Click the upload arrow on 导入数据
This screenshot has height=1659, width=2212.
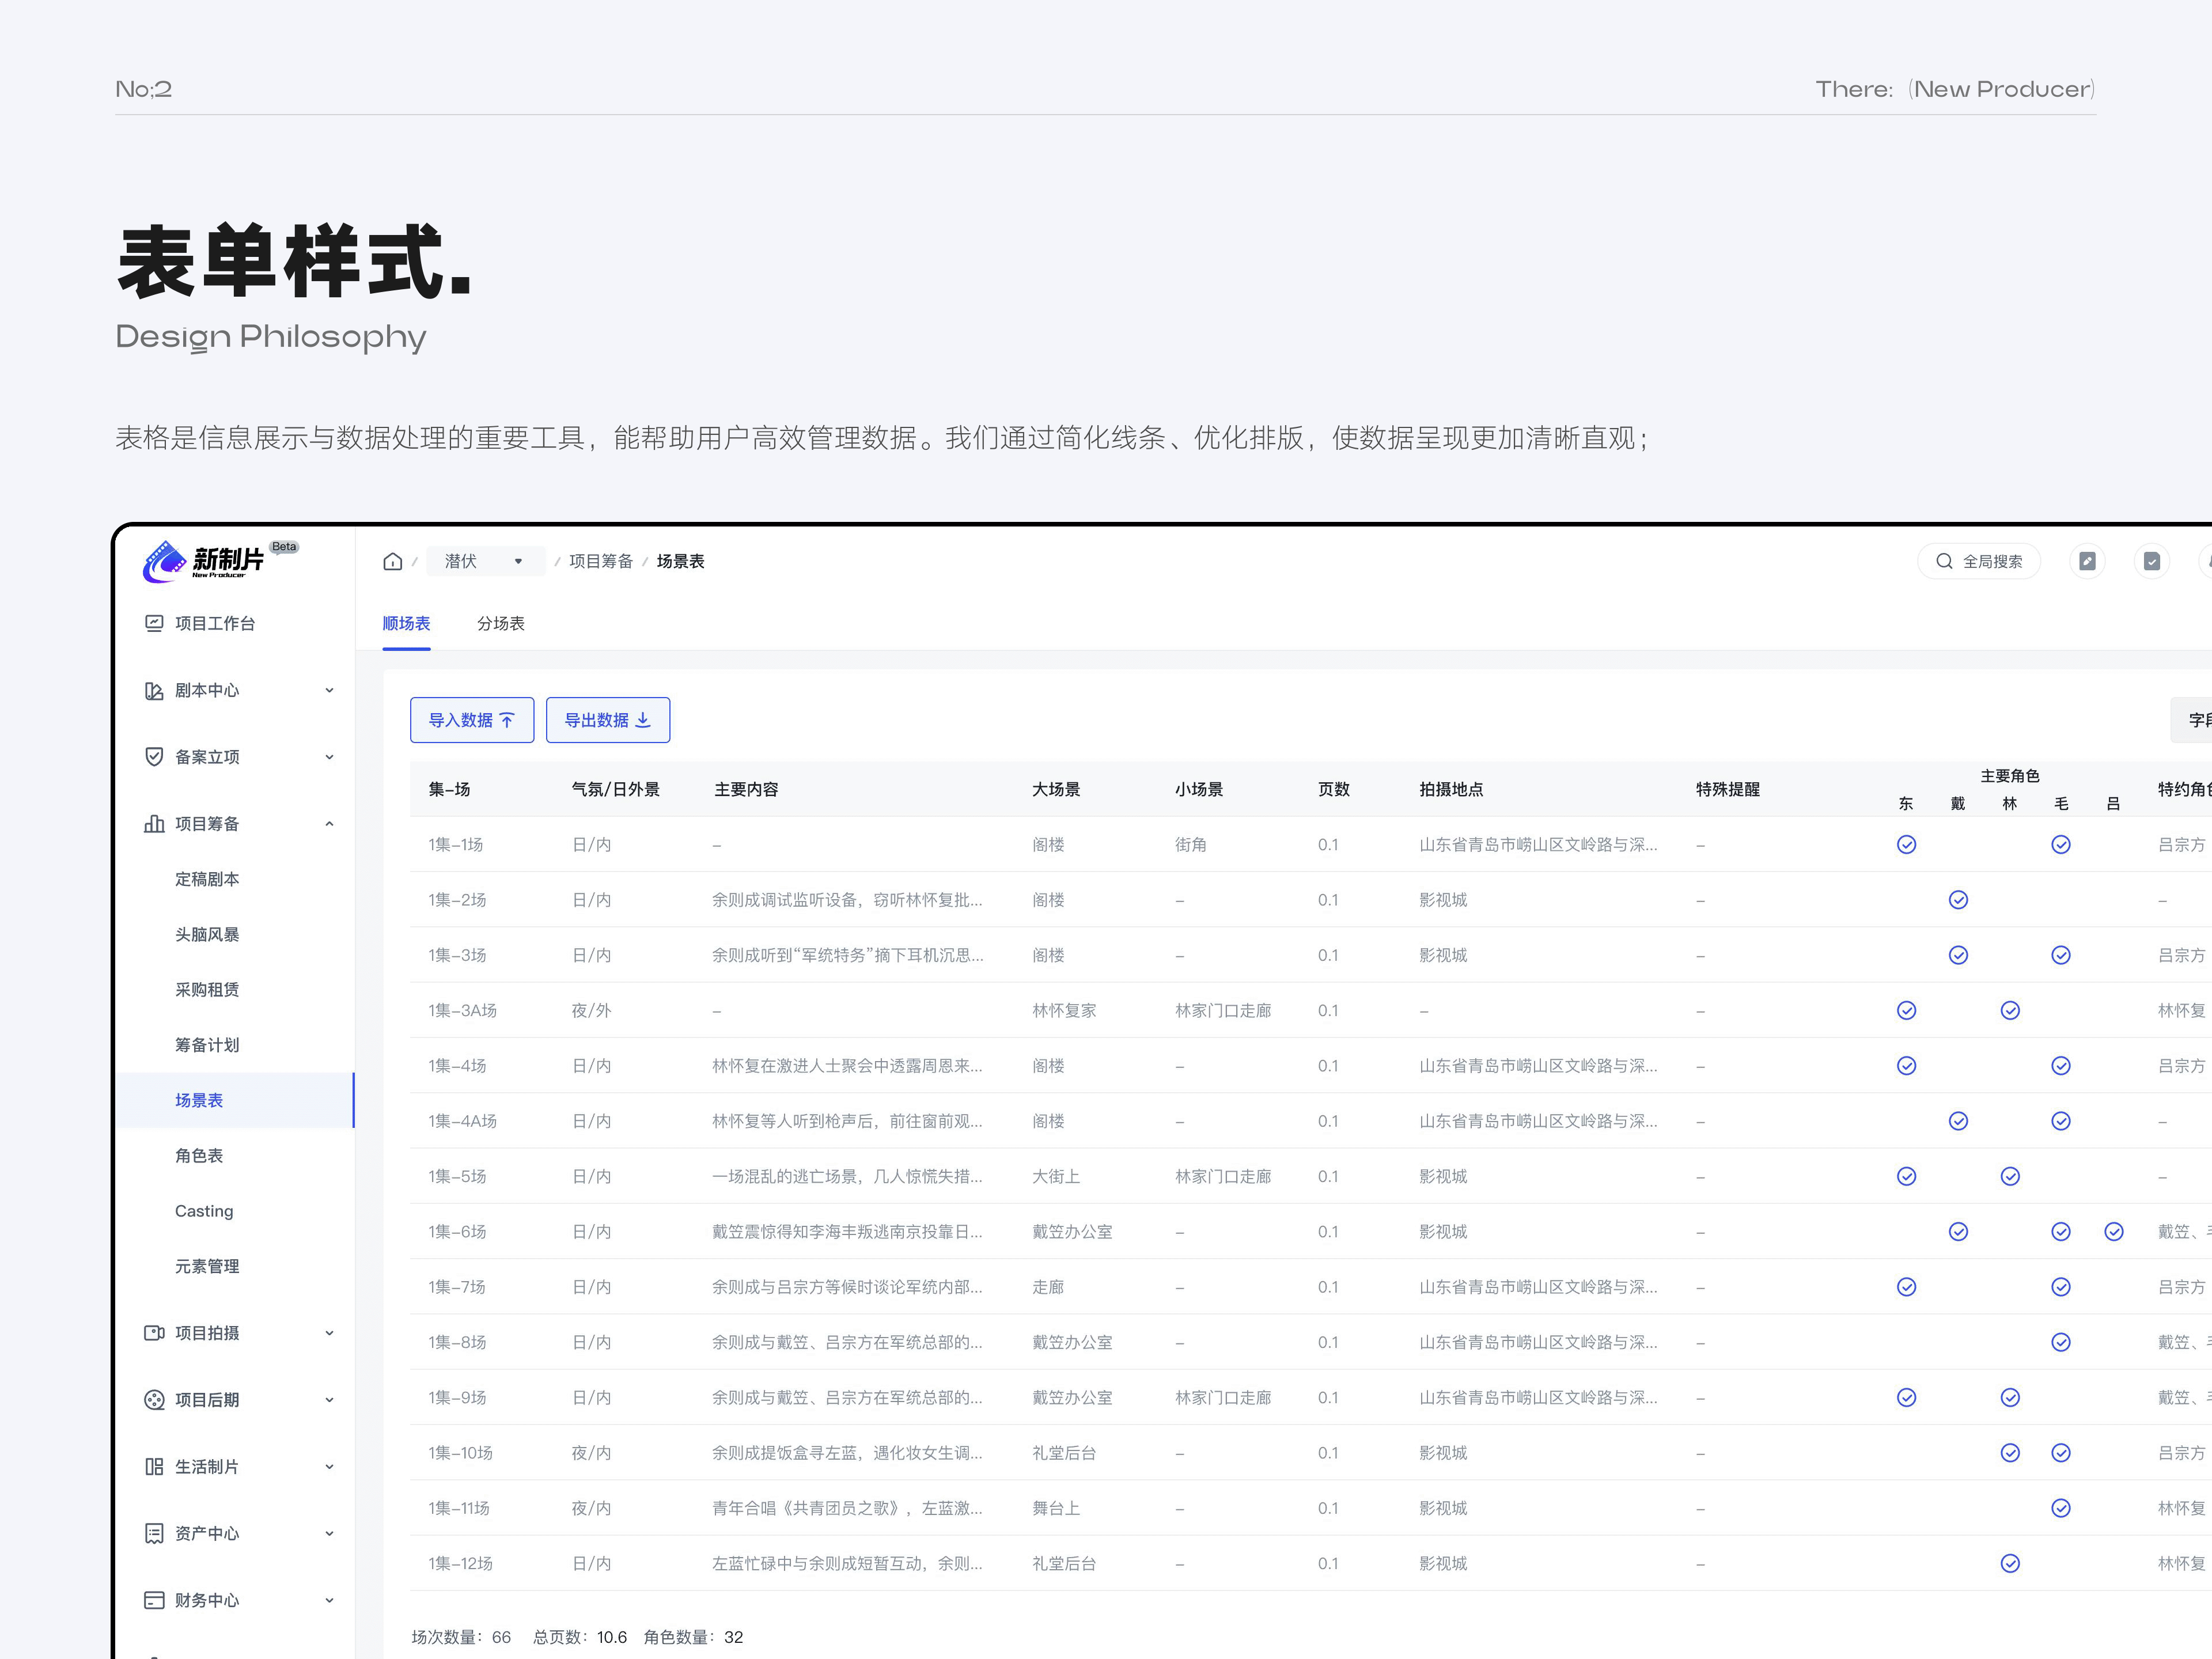pos(507,720)
